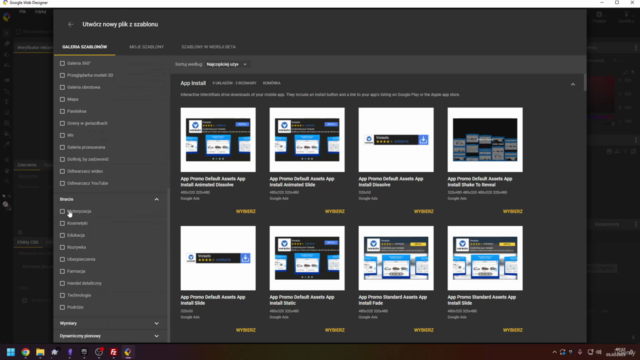Enable the Oceny w gwiazdkach filter

(62, 123)
